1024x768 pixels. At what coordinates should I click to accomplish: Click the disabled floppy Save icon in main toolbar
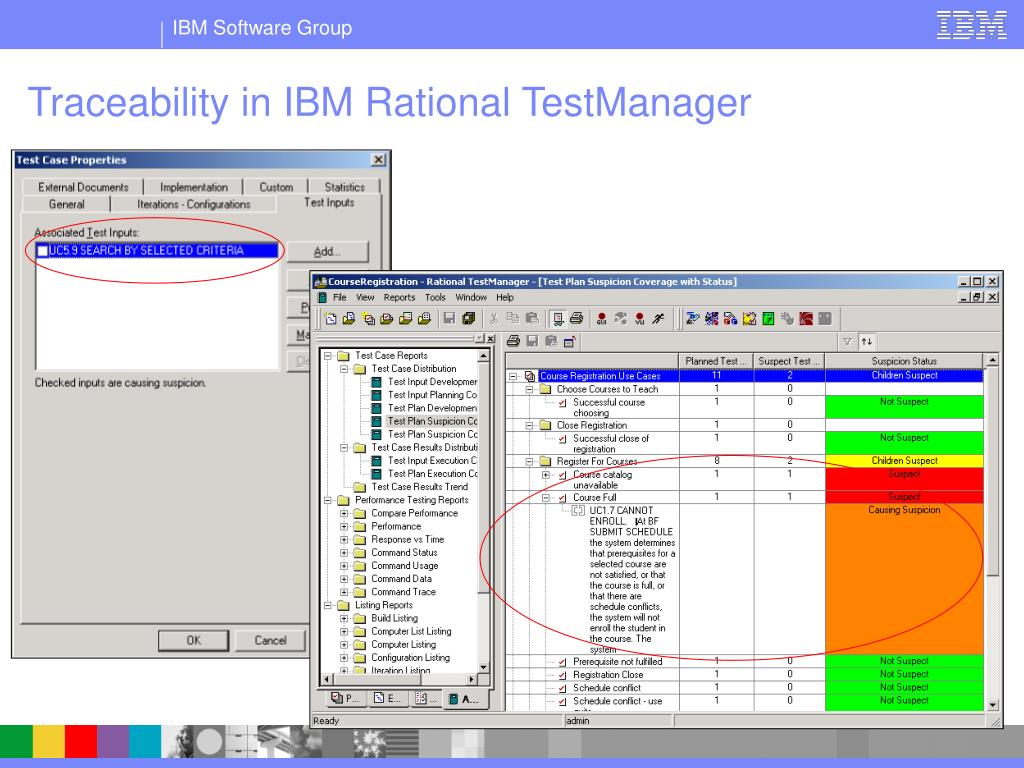(x=449, y=318)
